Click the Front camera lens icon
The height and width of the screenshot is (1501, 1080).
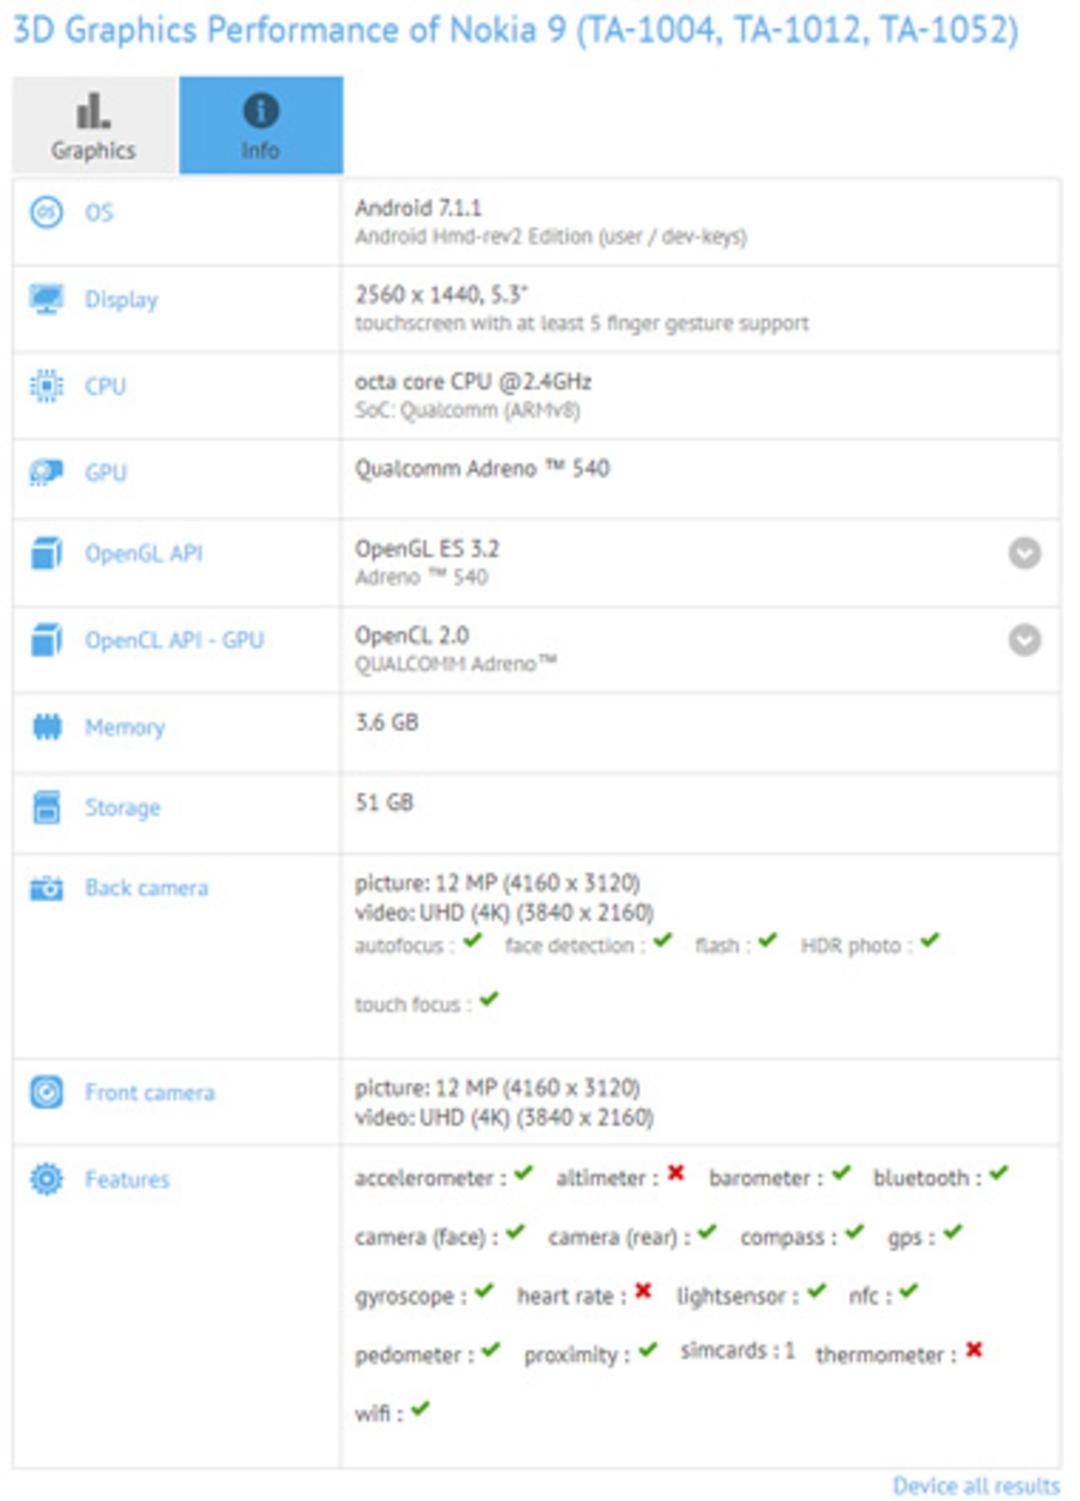pos(46,1092)
